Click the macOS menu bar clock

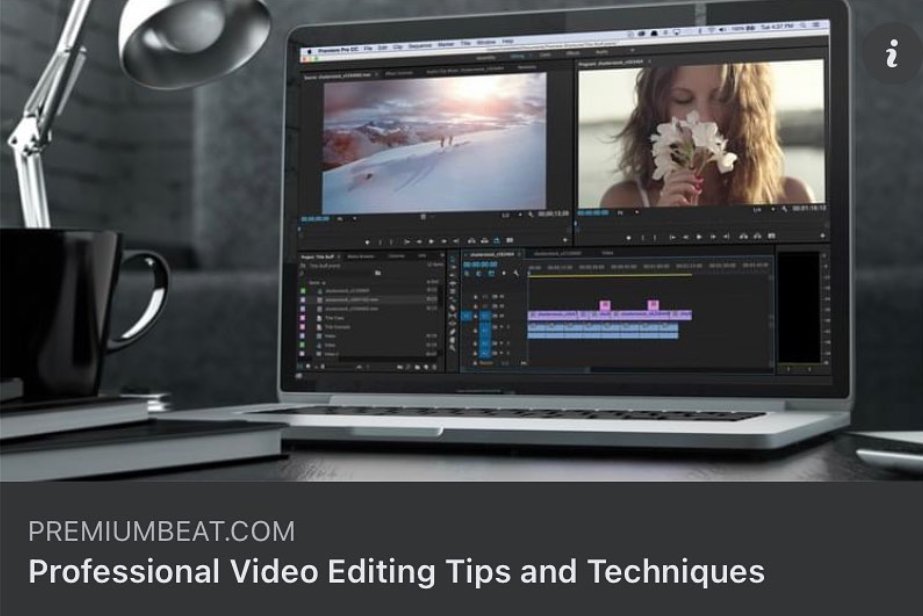click(776, 27)
